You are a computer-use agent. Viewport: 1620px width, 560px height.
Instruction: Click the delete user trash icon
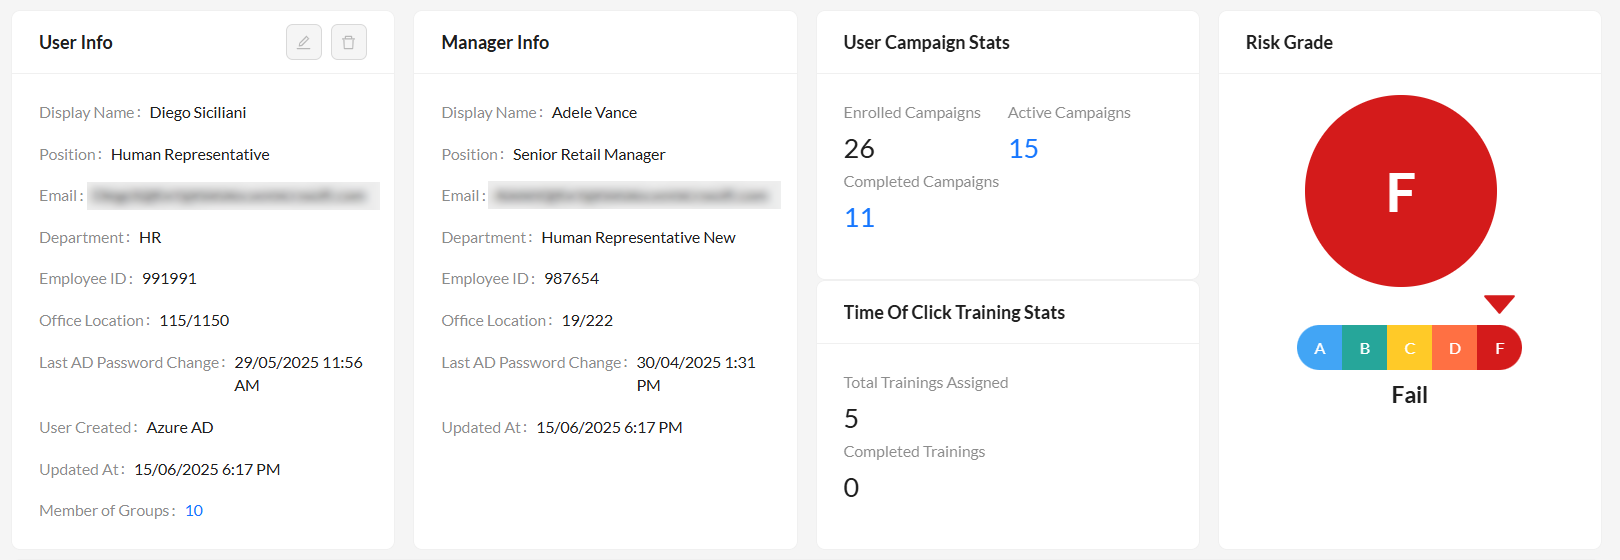(x=349, y=42)
